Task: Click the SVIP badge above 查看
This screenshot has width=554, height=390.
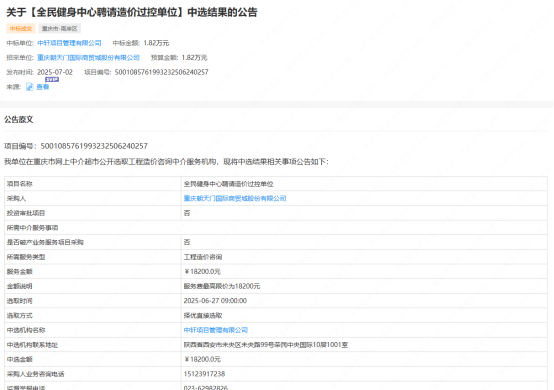Action: point(52,79)
